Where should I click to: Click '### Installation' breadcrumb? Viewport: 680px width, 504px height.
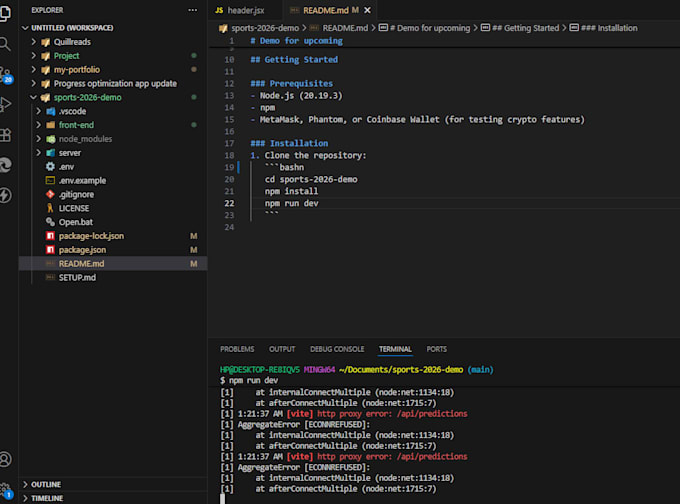(609, 28)
